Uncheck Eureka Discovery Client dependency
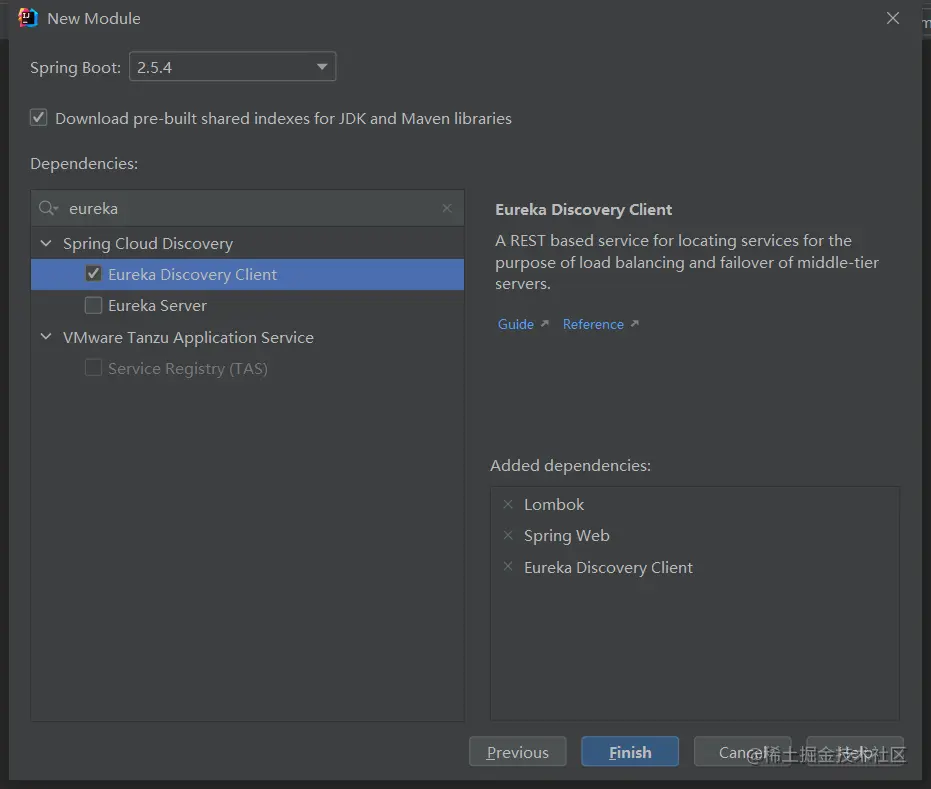Viewport: 931px width, 789px height. tap(94, 274)
